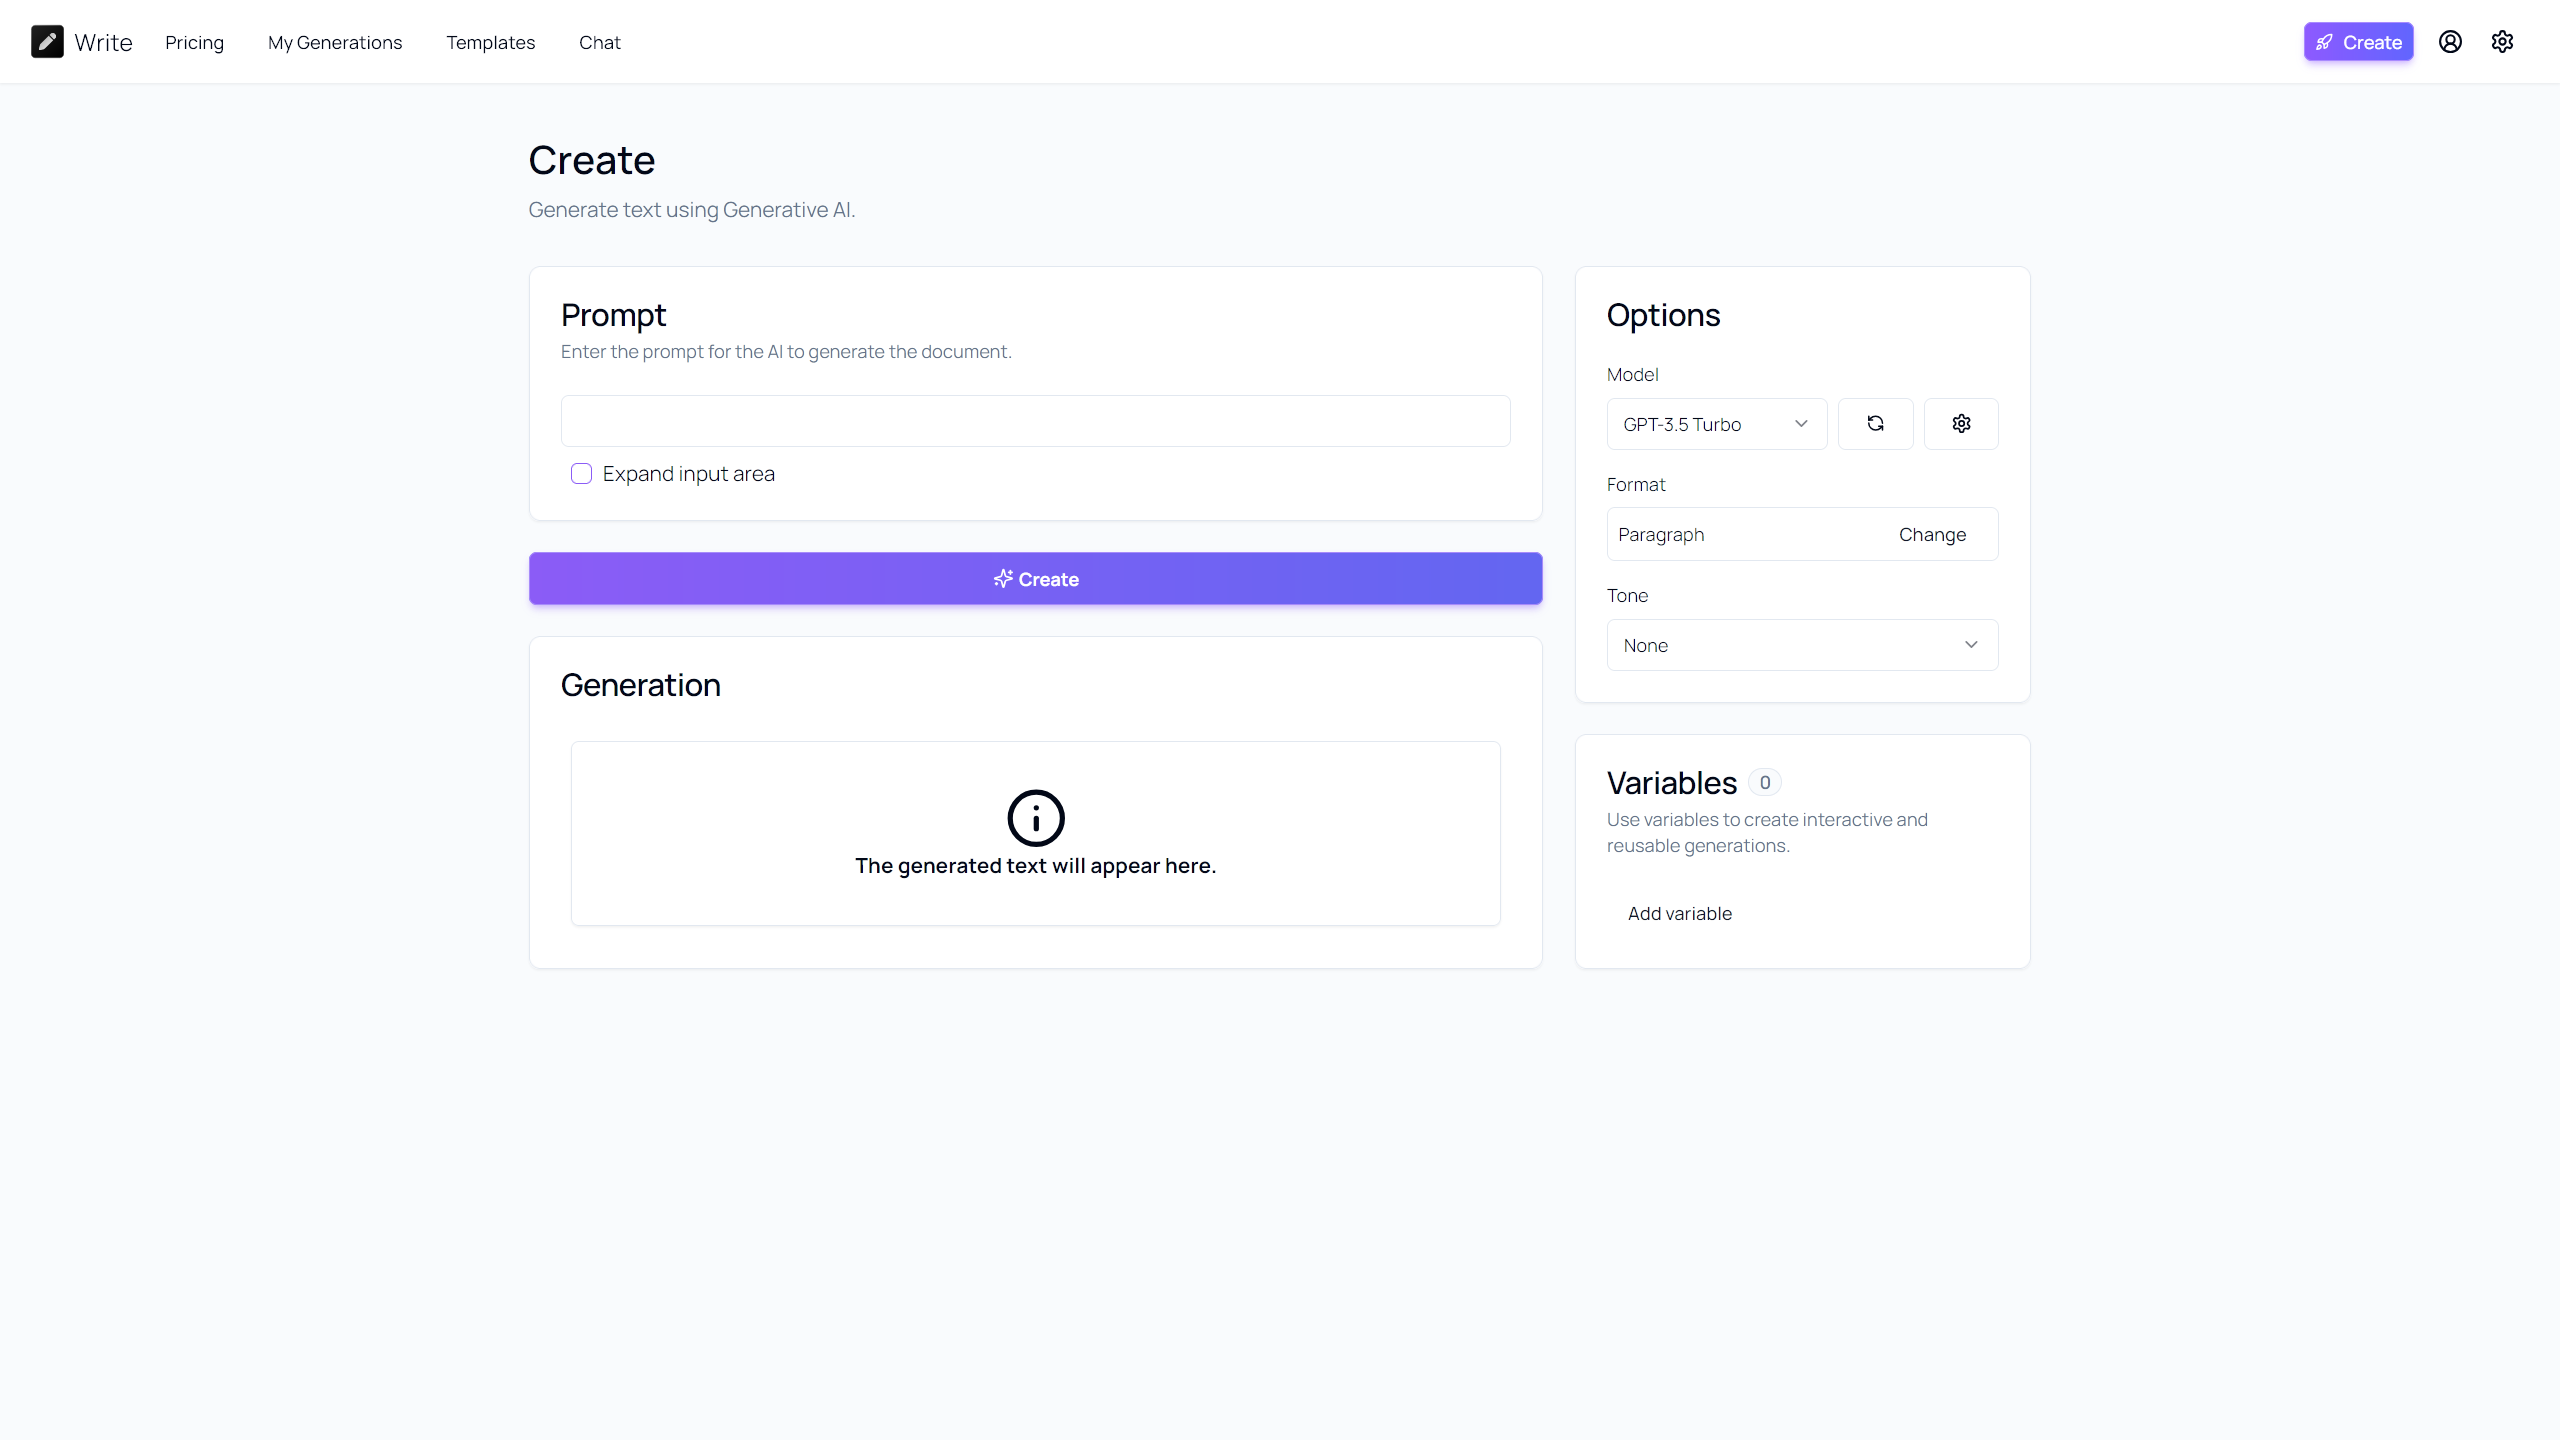Screen dimensions: 2560x1440
Task: Click the refresh models icon button
Action: tap(1875, 424)
